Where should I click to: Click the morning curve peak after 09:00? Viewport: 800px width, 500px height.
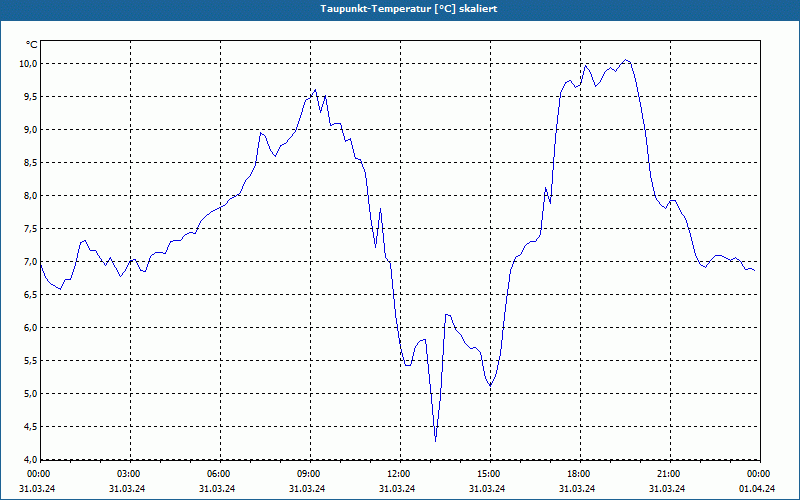point(315,90)
